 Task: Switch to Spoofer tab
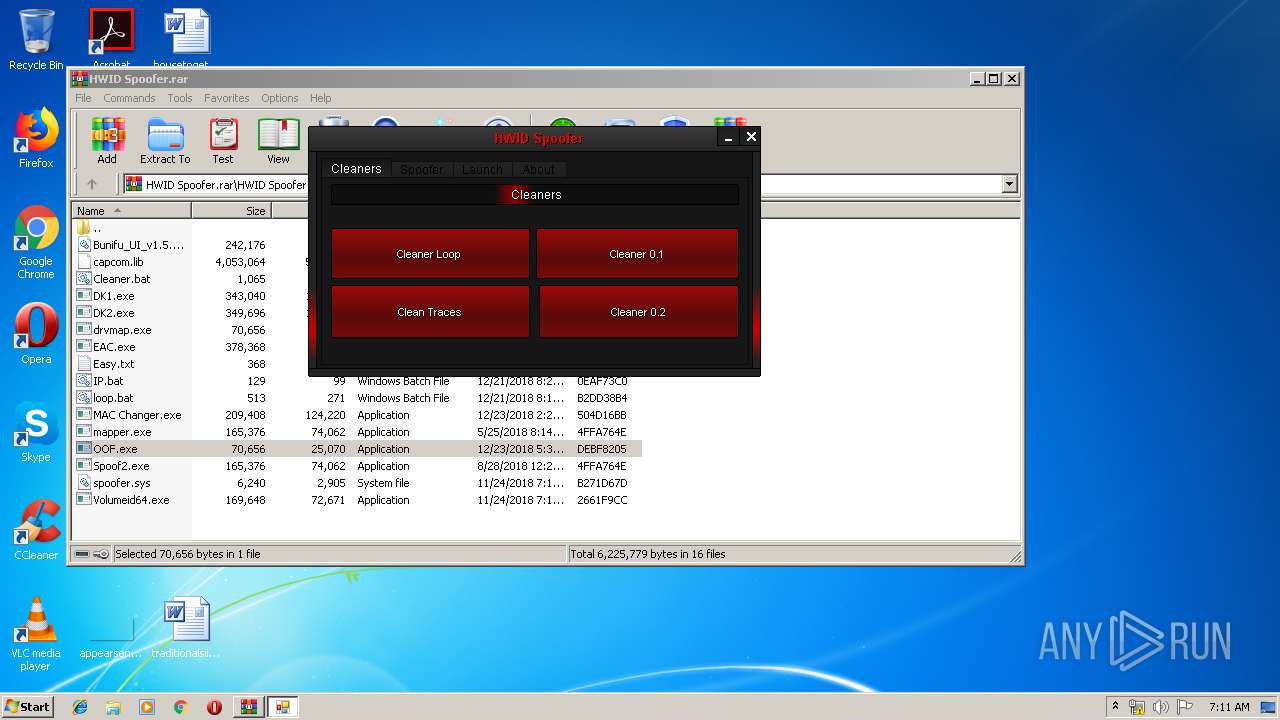[422, 169]
